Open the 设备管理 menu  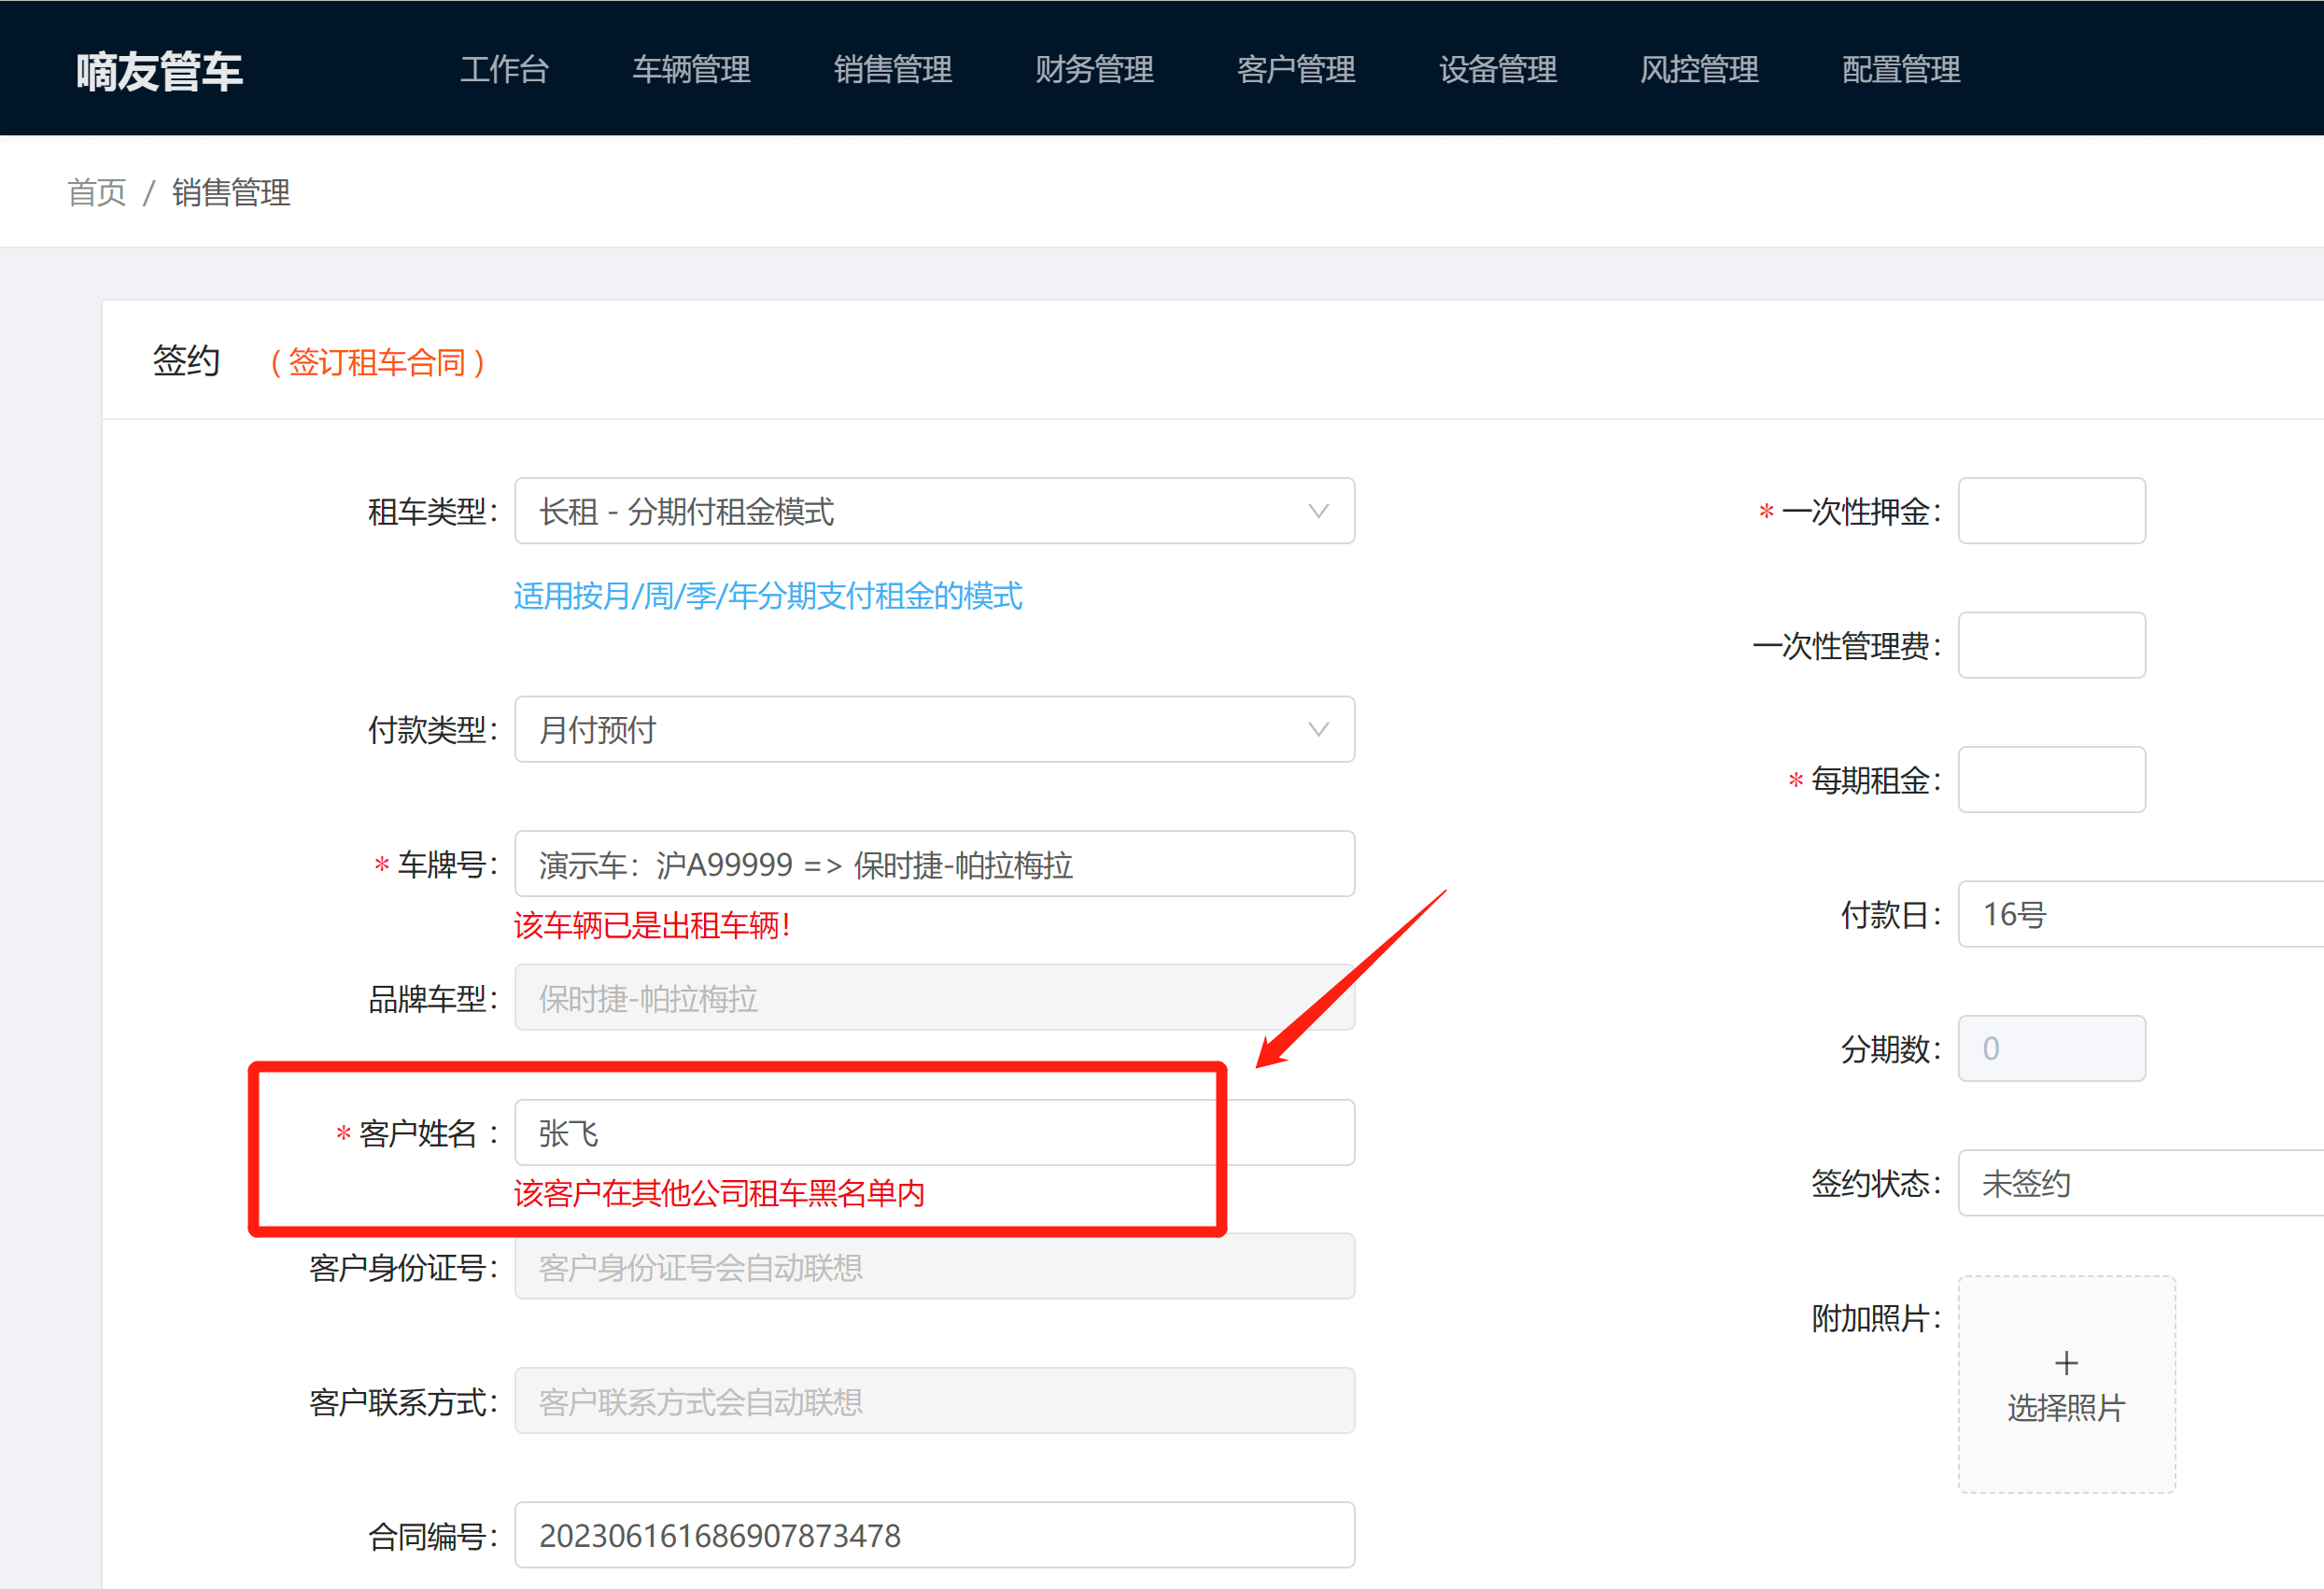point(1498,69)
